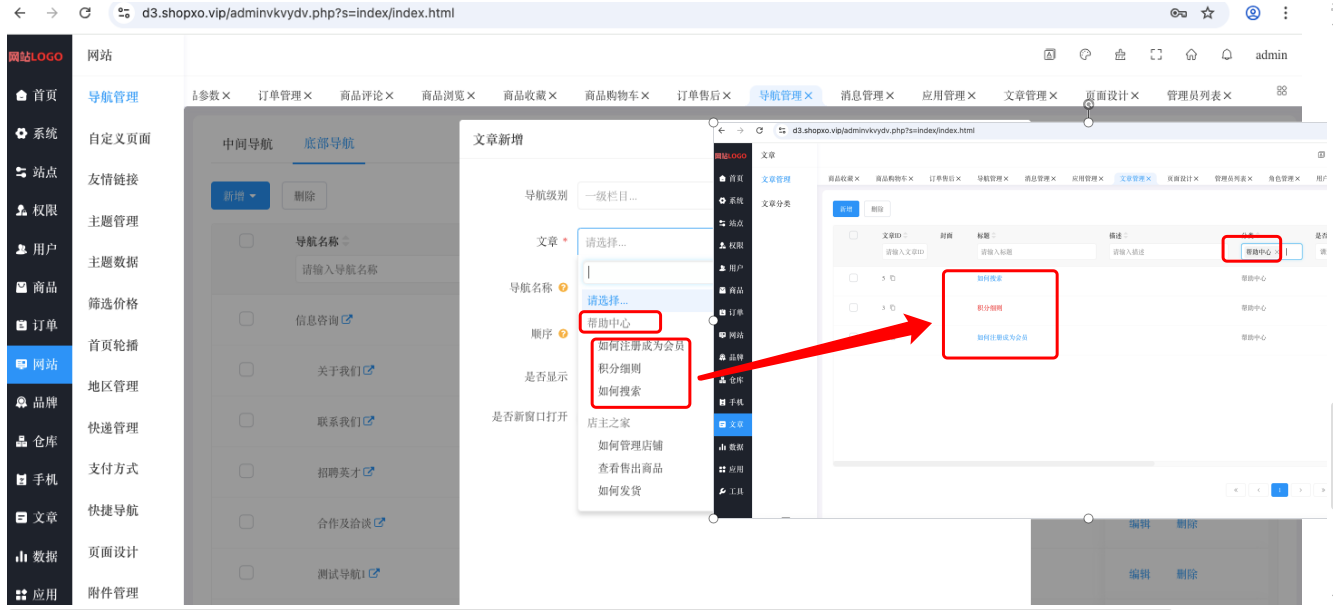Reload the page with the browser refresh icon
Screen dimensions: 1333x610
pyautogui.click(x=85, y=13)
